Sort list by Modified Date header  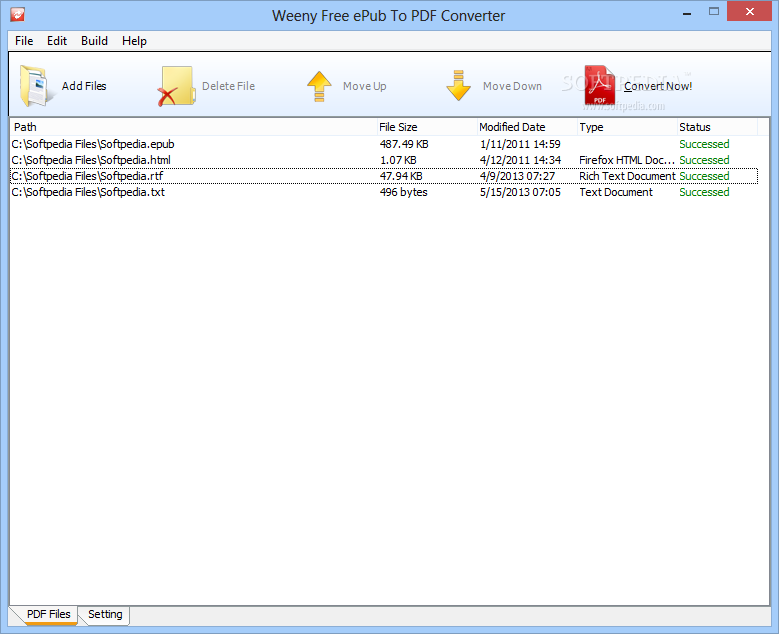pos(527,127)
